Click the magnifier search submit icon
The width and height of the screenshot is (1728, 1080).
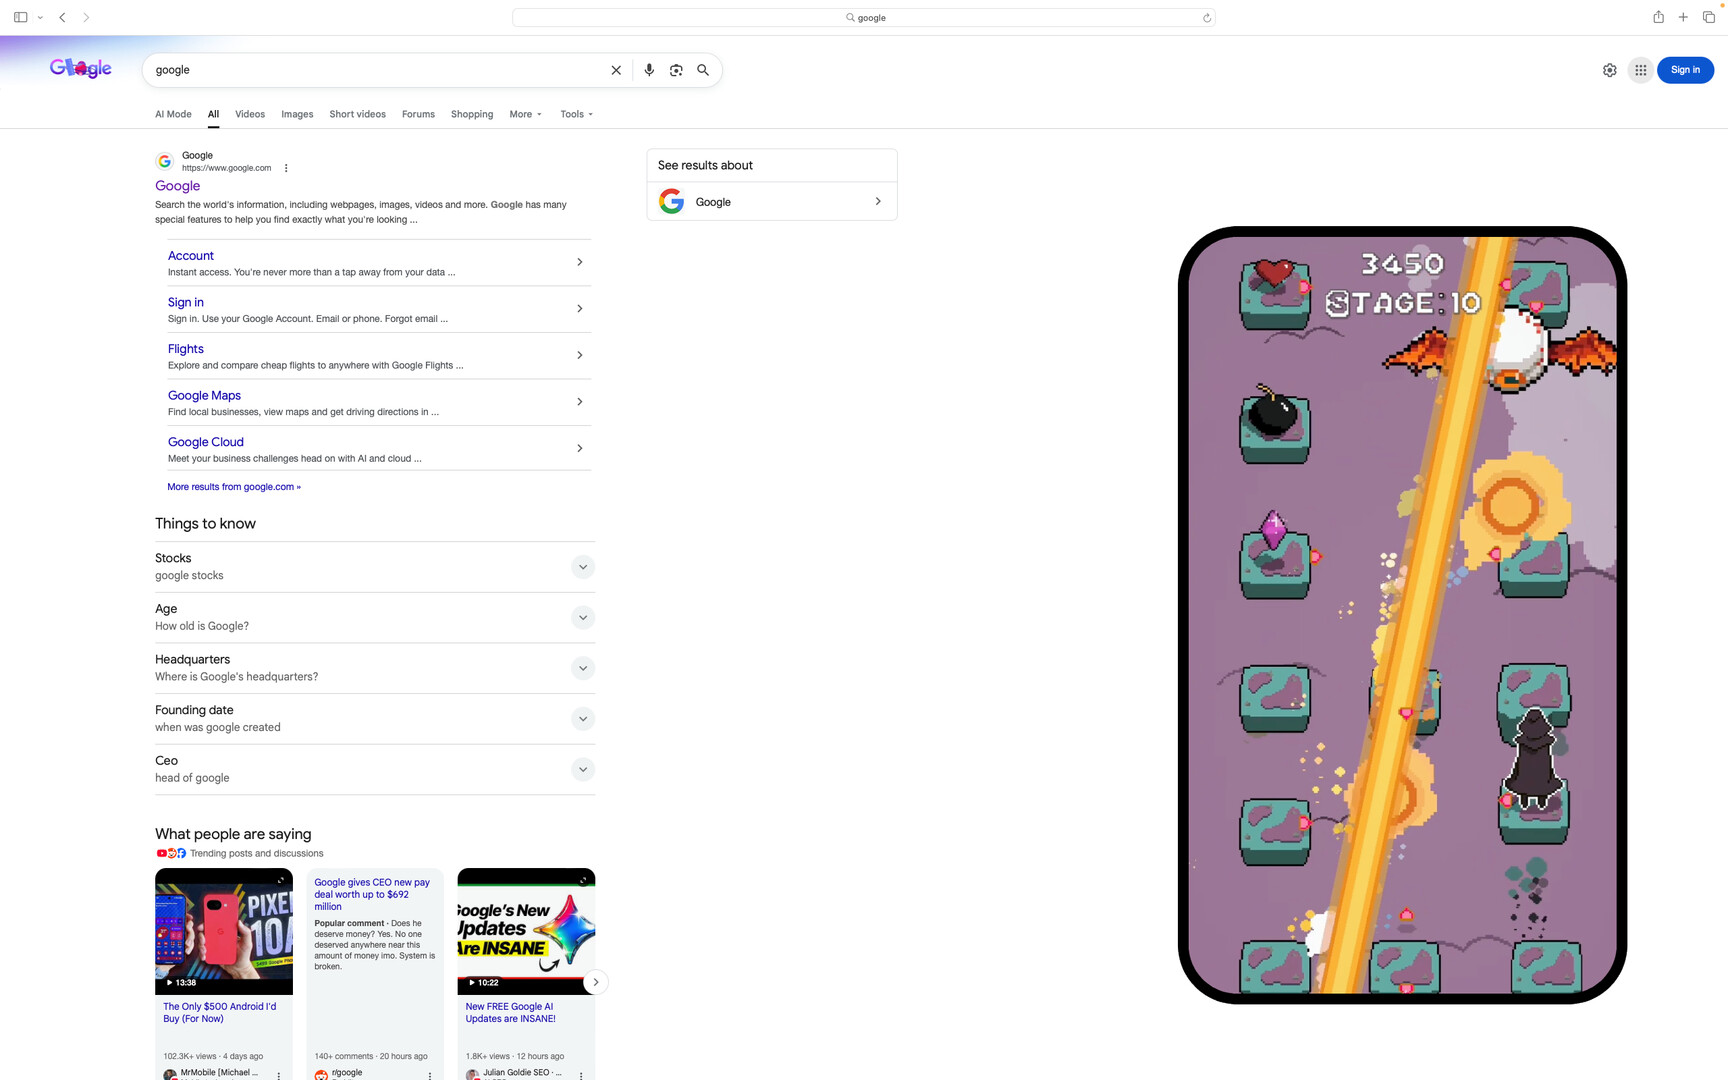(703, 70)
